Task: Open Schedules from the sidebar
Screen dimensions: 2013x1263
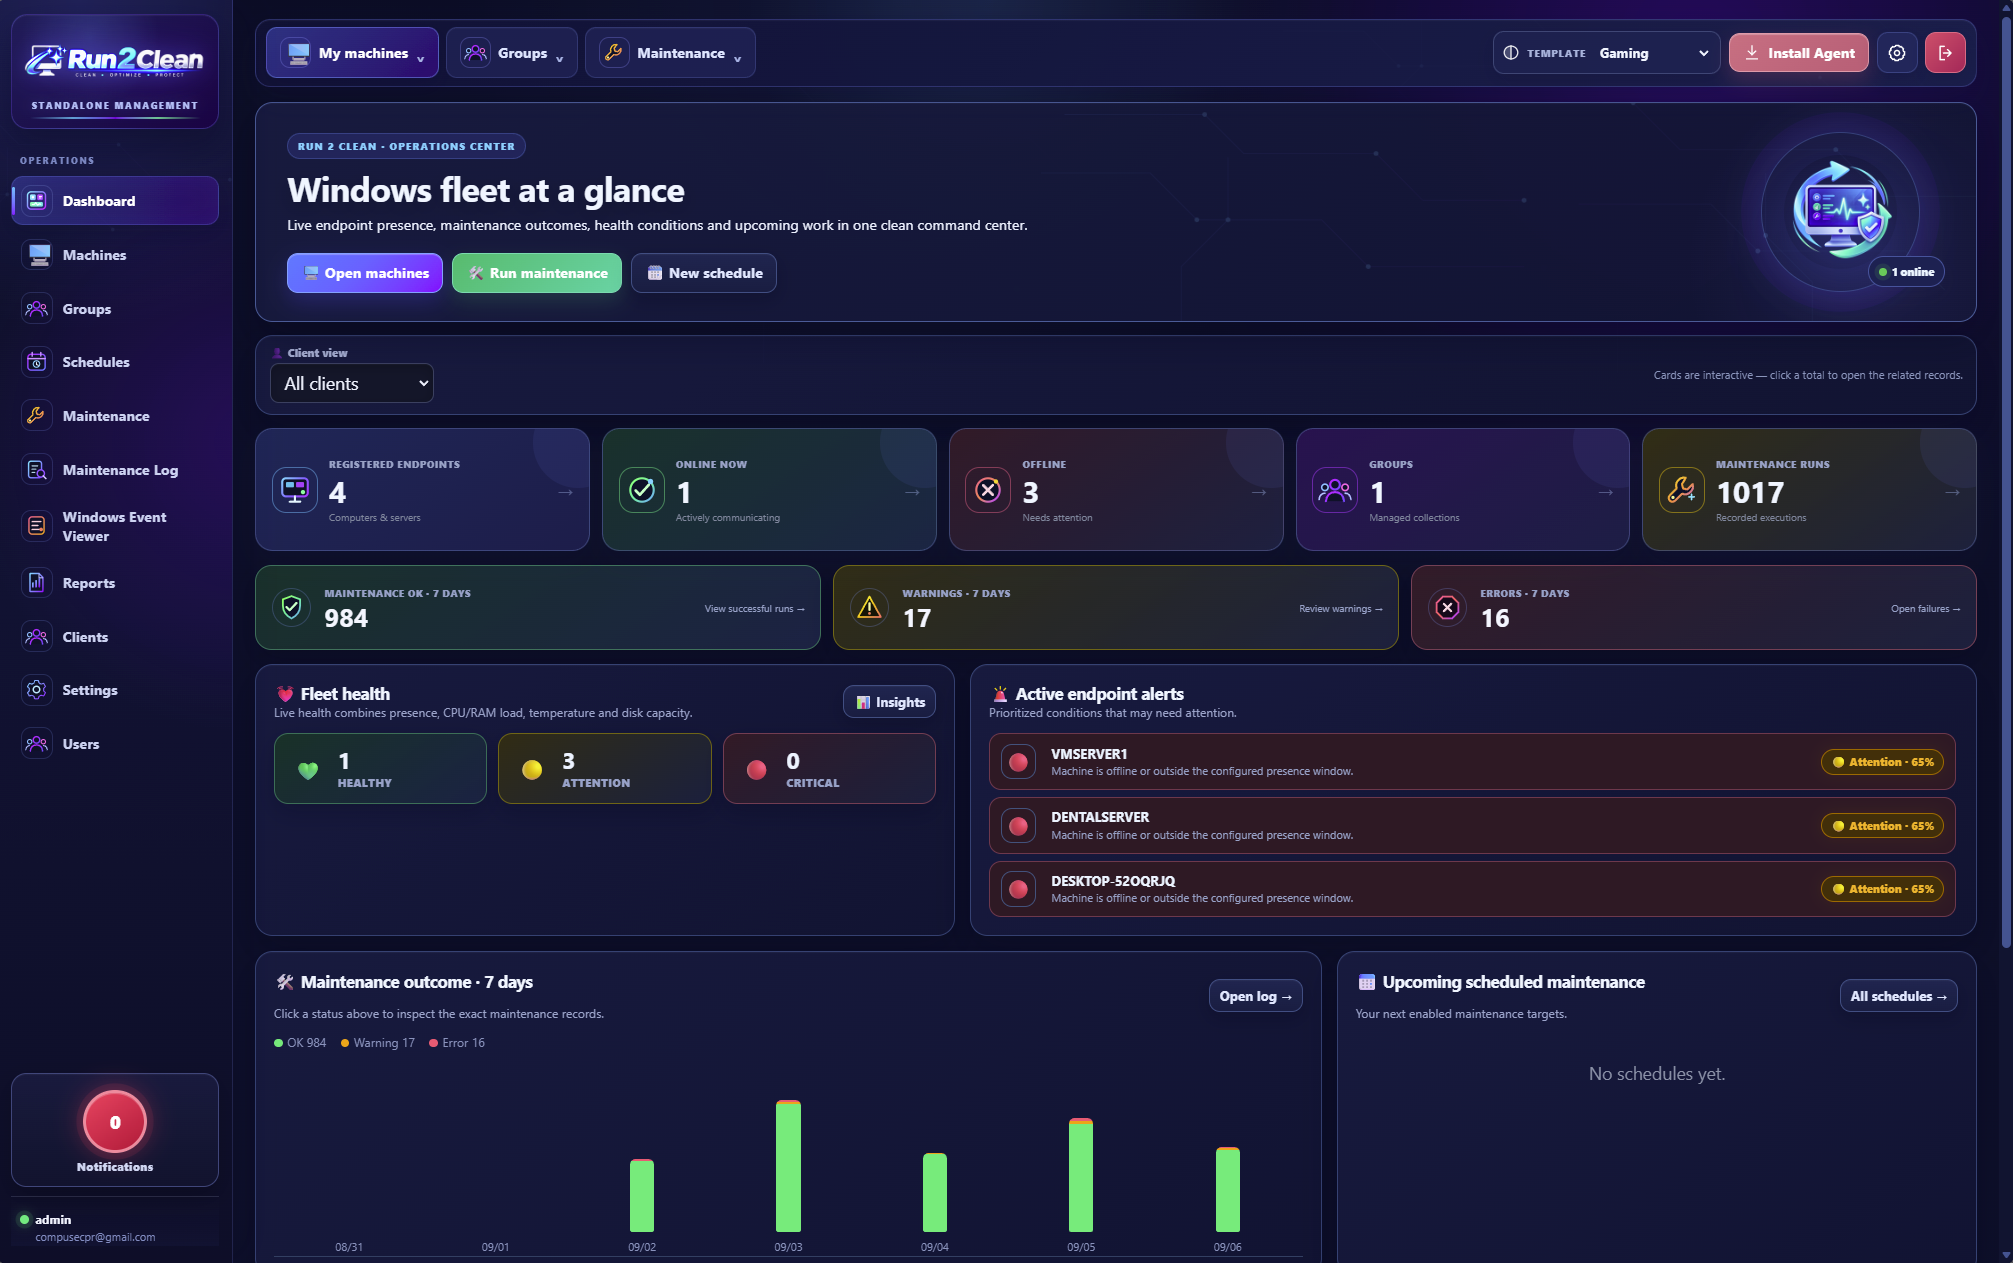Action: tap(115, 362)
